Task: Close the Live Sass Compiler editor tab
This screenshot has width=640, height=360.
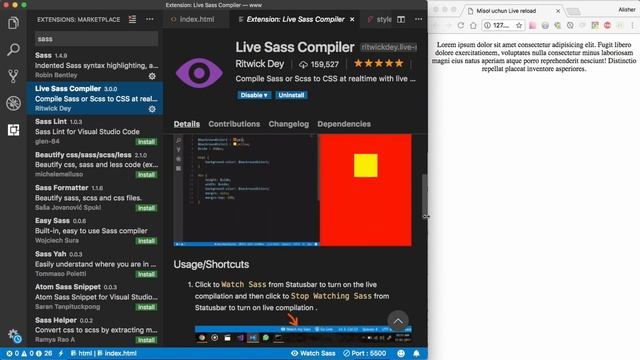Action: point(352,19)
